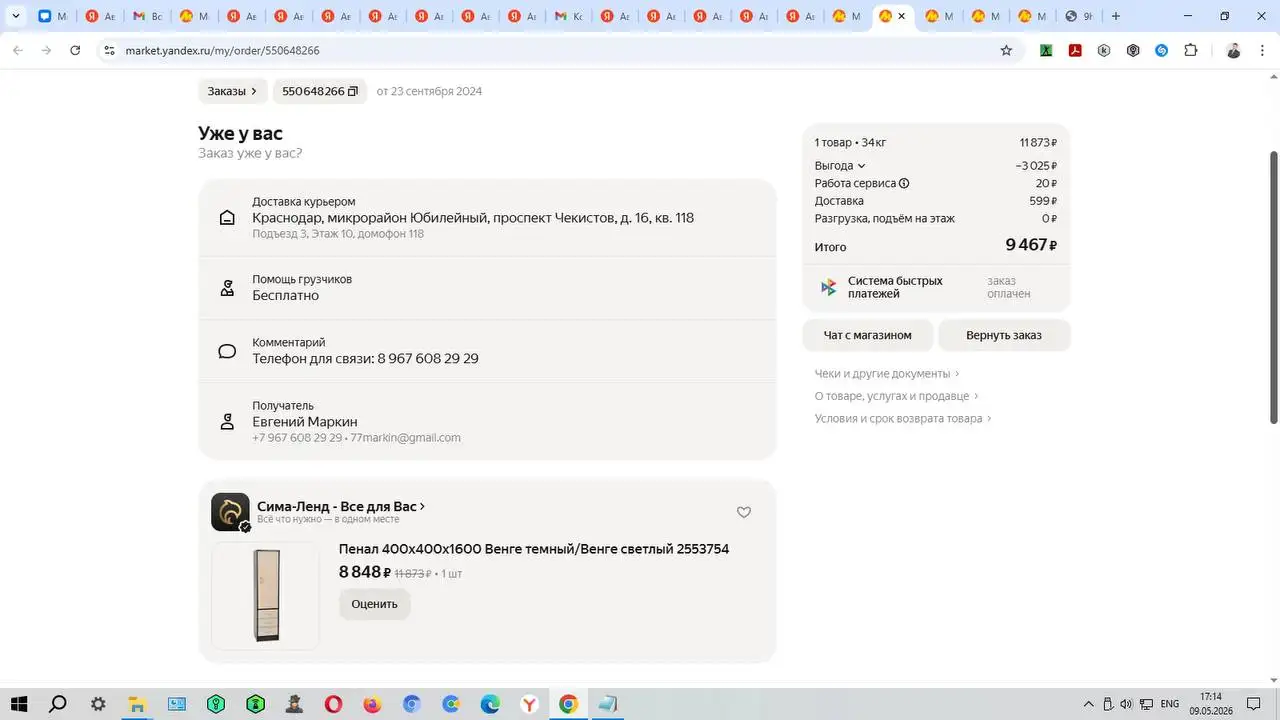1280x720 pixels.
Task: Open Чеки и другие документы
Action: pyautogui.click(x=887, y=373)
